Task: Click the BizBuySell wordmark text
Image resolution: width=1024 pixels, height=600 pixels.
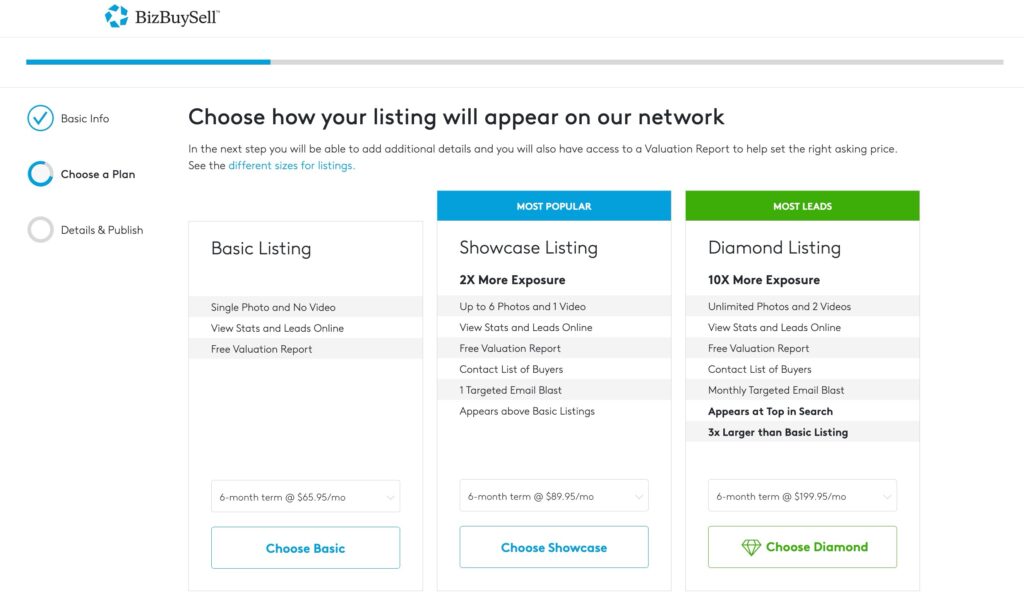Action: point(177,18)
